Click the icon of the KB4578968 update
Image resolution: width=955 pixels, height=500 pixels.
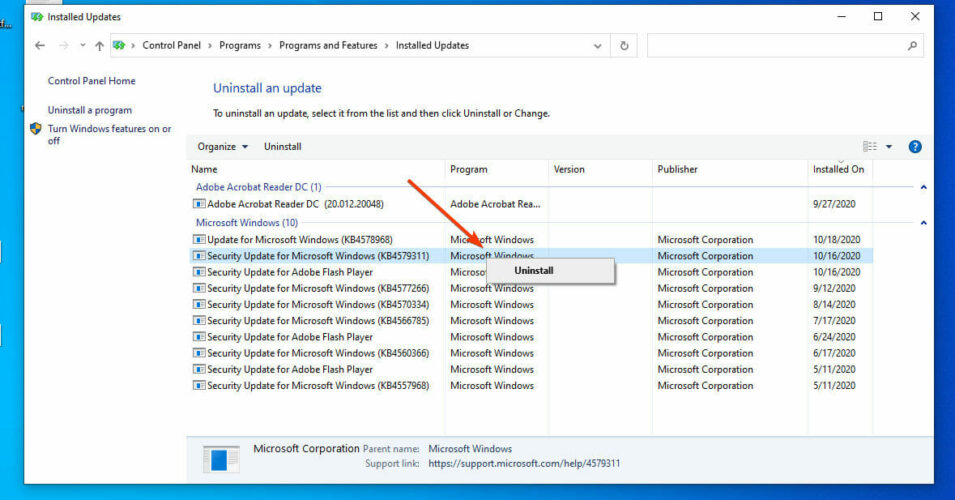click(199, 239)
